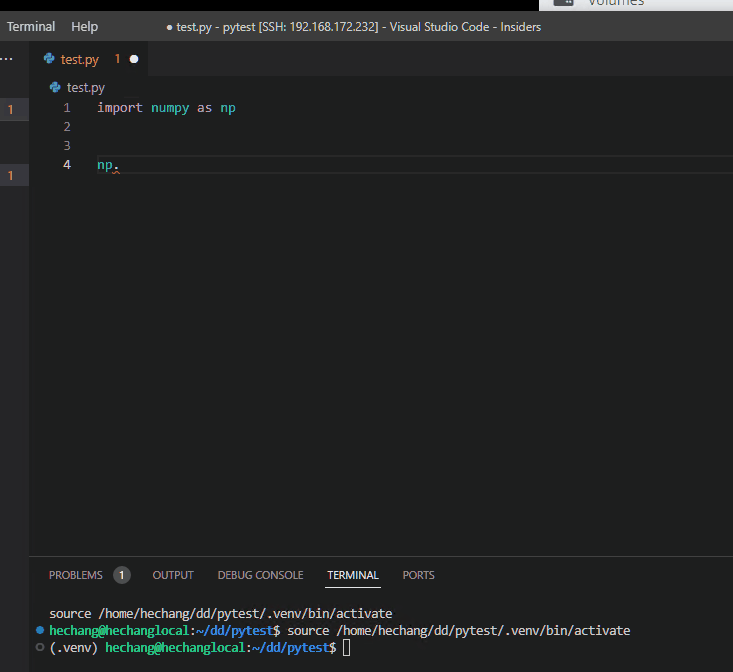Click line number 2 in gutter
Viewport: 733px width, 672px height.
tap(67, 127)
